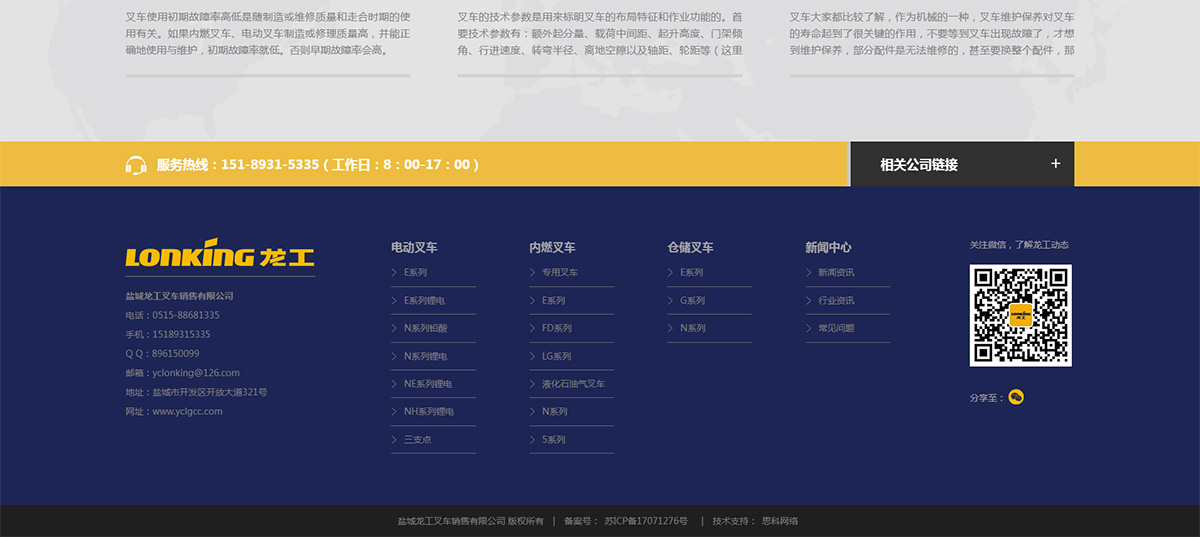Image resolution: width=1200 pixels, height=537 pixels.
Task: Click the arrow icon beside 专用叉车
Action: (533, 272)
